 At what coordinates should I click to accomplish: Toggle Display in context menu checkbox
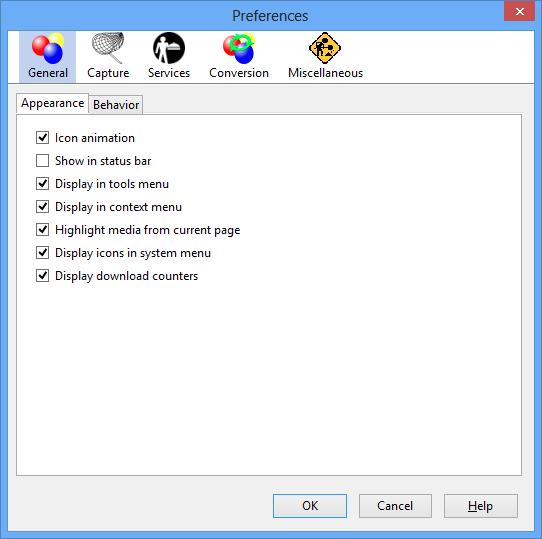coord(43,207)
